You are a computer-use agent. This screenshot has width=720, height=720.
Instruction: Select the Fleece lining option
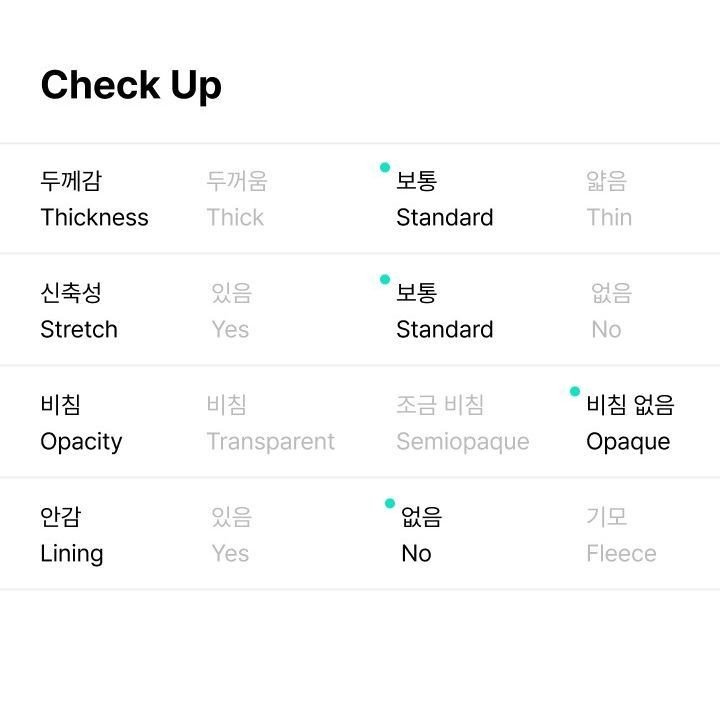click(x=621, y=535)
